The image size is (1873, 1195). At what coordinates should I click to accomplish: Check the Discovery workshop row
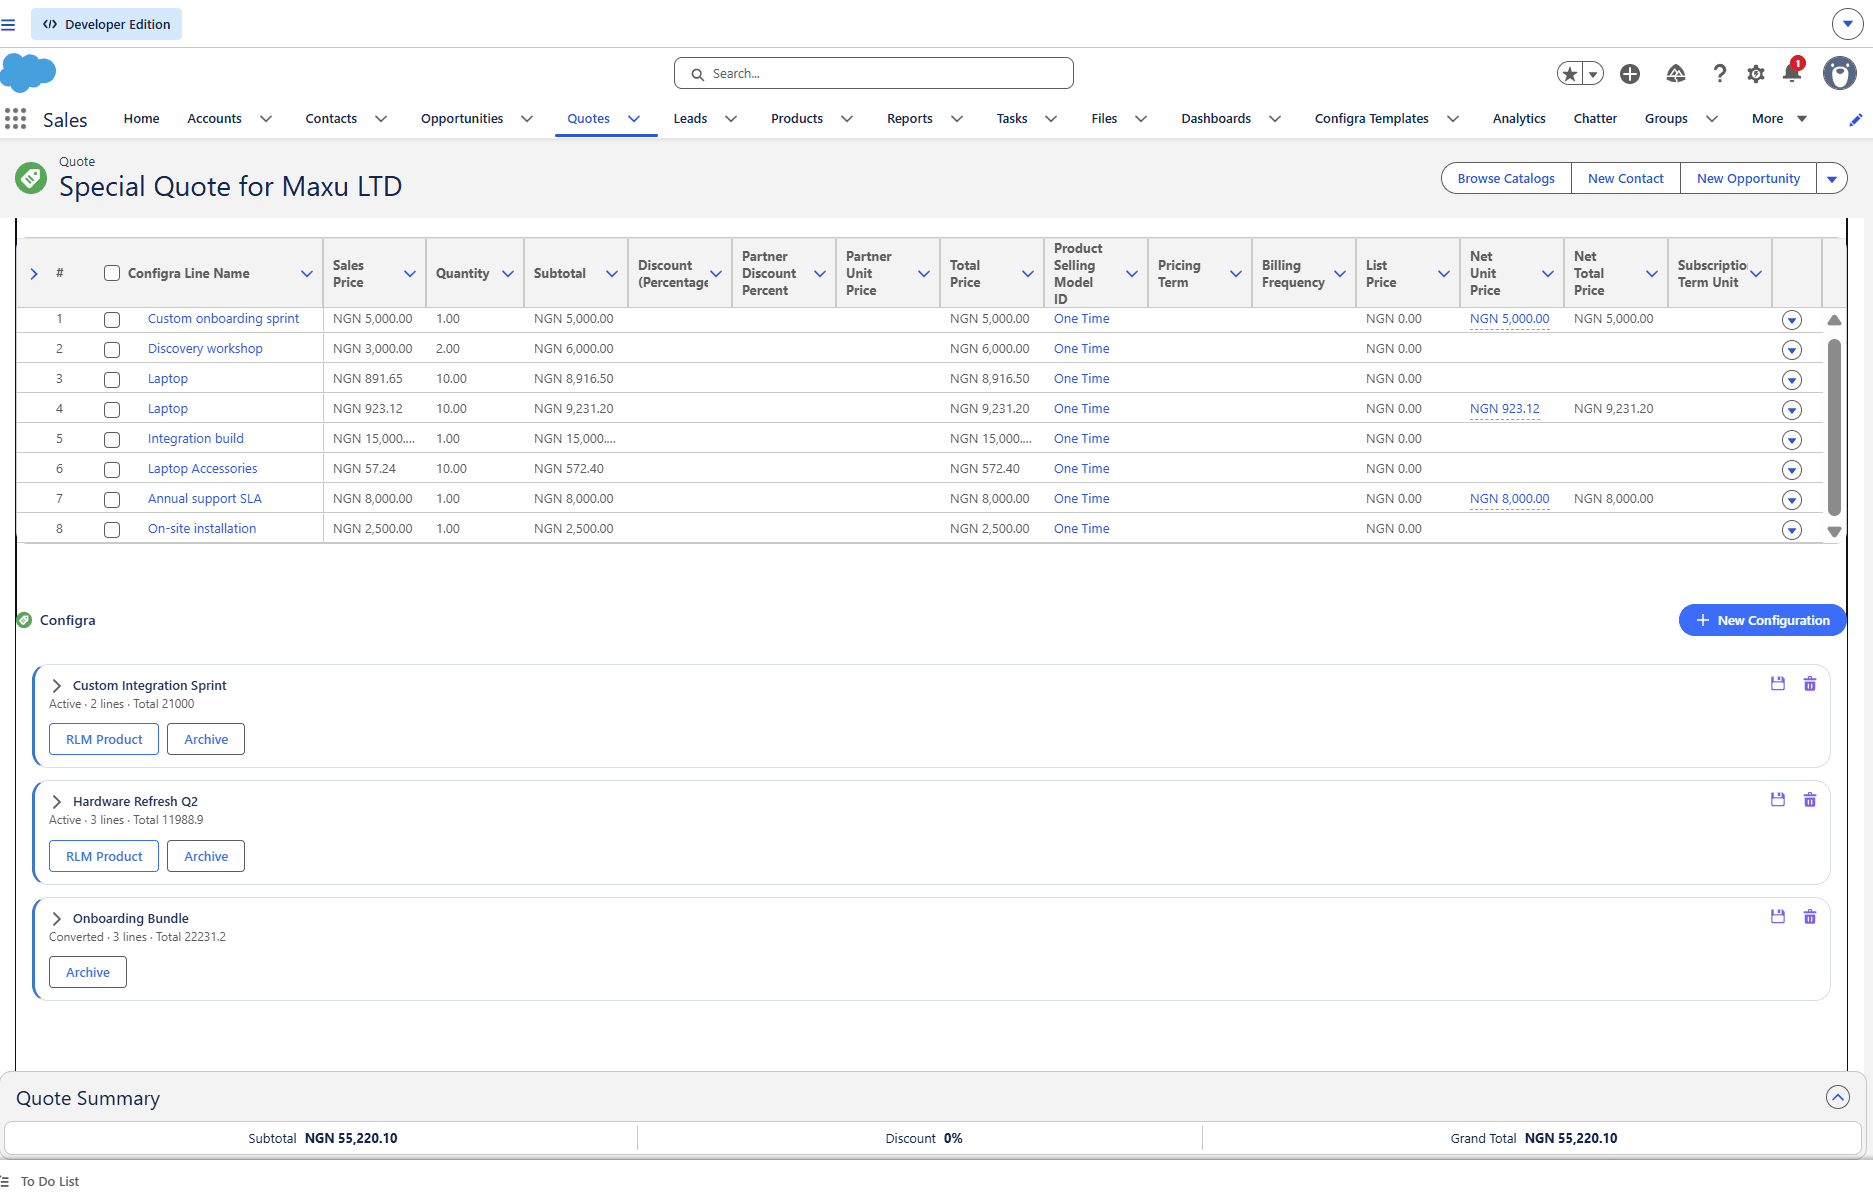(112, 350)
